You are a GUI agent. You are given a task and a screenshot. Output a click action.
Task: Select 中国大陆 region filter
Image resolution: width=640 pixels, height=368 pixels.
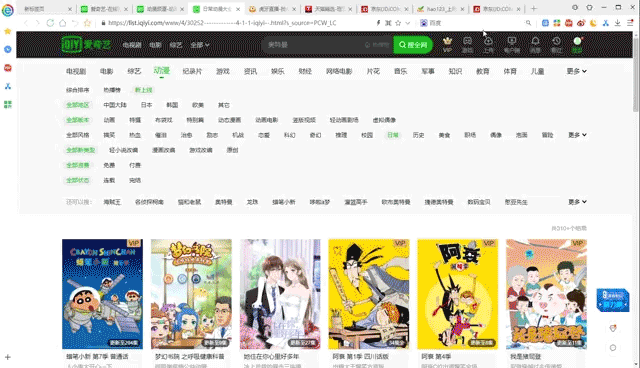[x=115, y=105]
